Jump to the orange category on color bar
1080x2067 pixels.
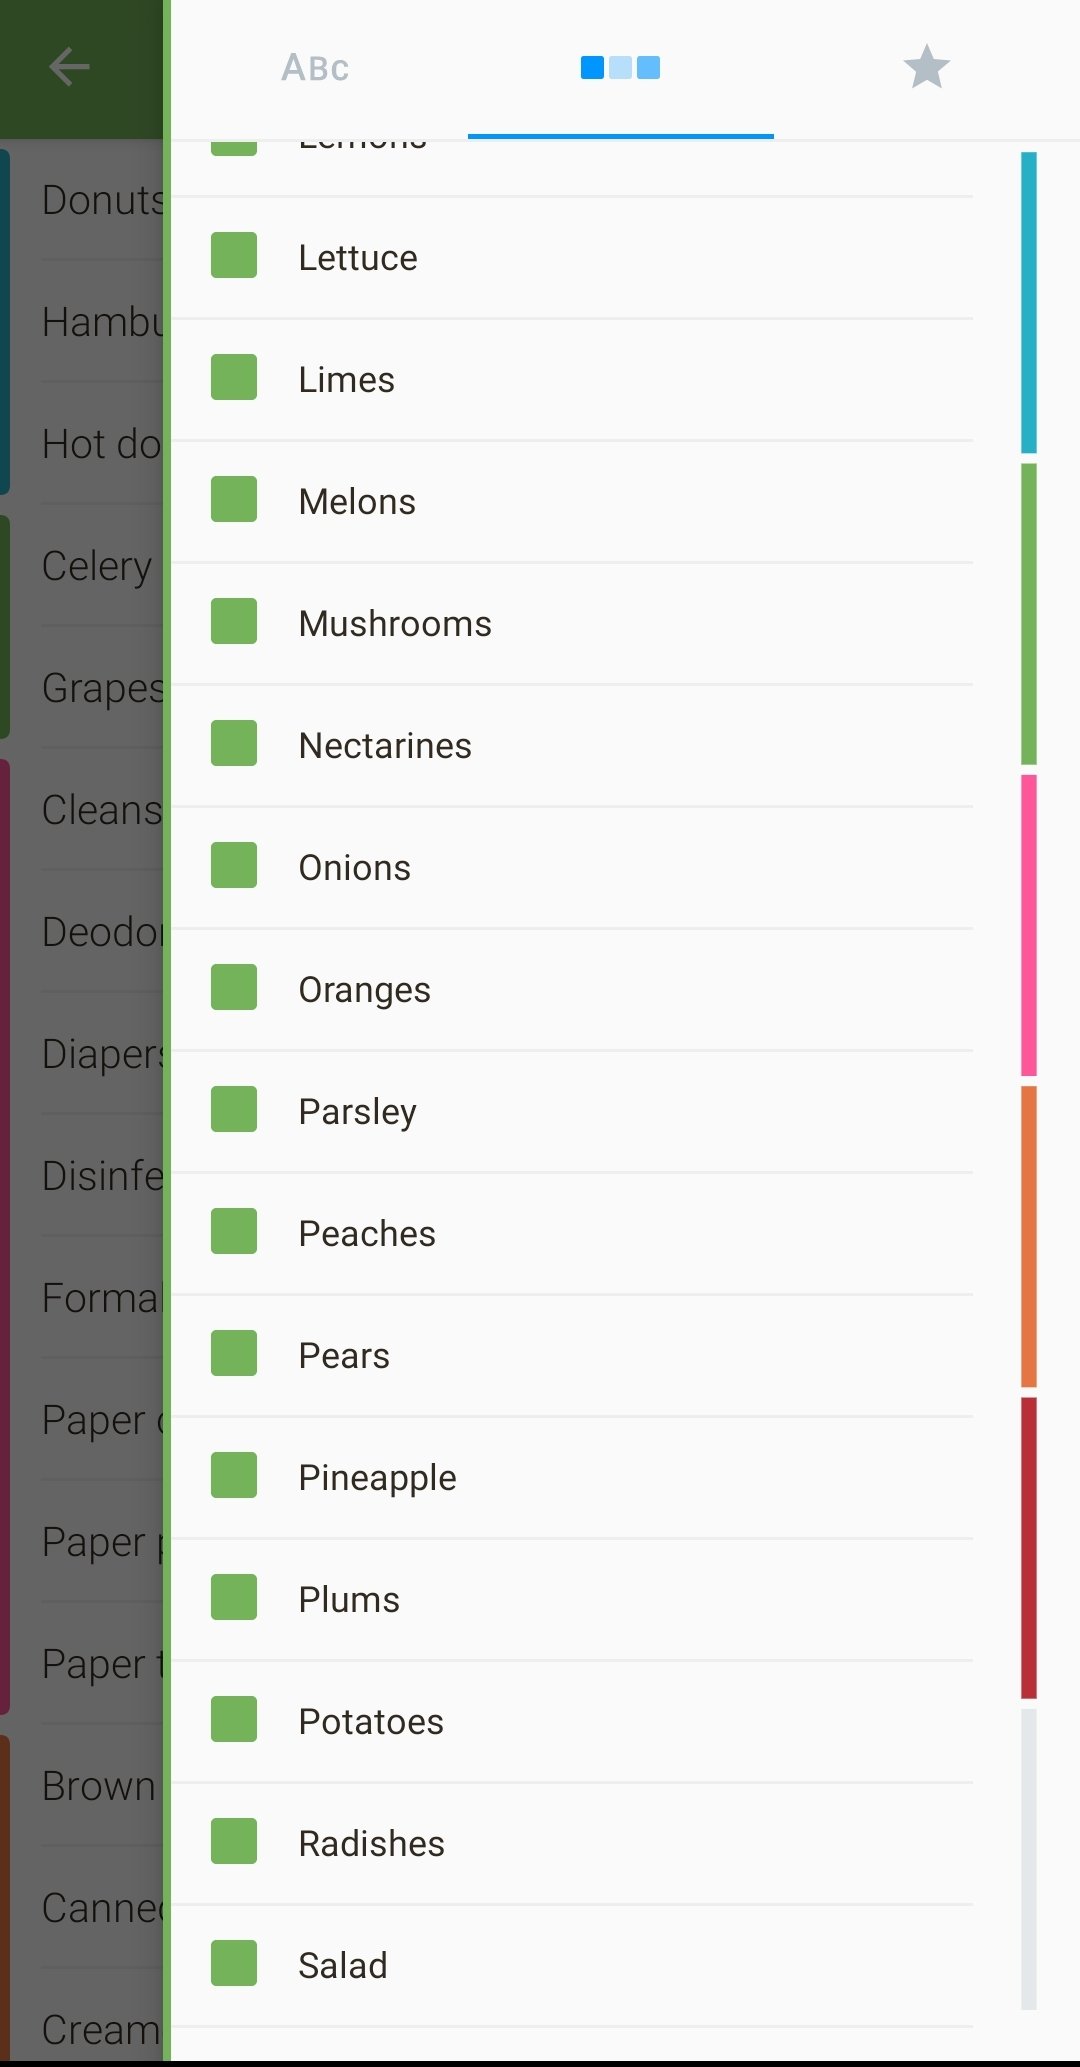pos(1028,1236)
